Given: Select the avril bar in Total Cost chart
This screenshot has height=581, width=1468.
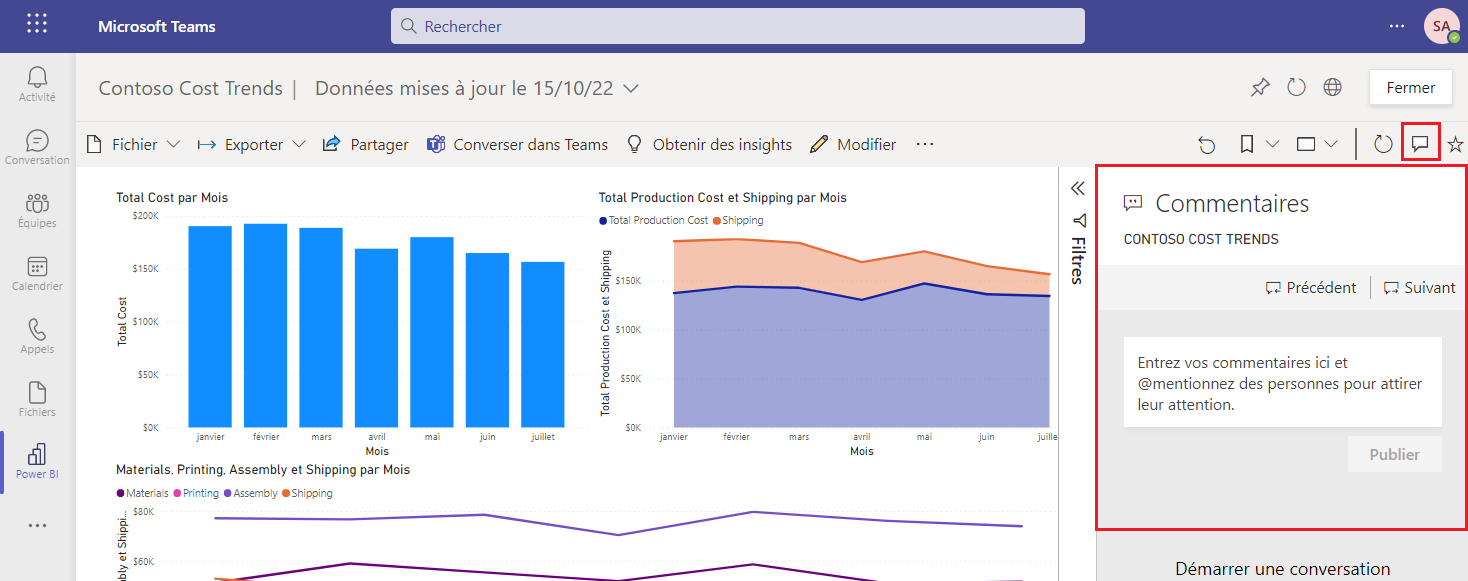Looking at the screenshot, I should pyautogui.click(x=376, y=338).
